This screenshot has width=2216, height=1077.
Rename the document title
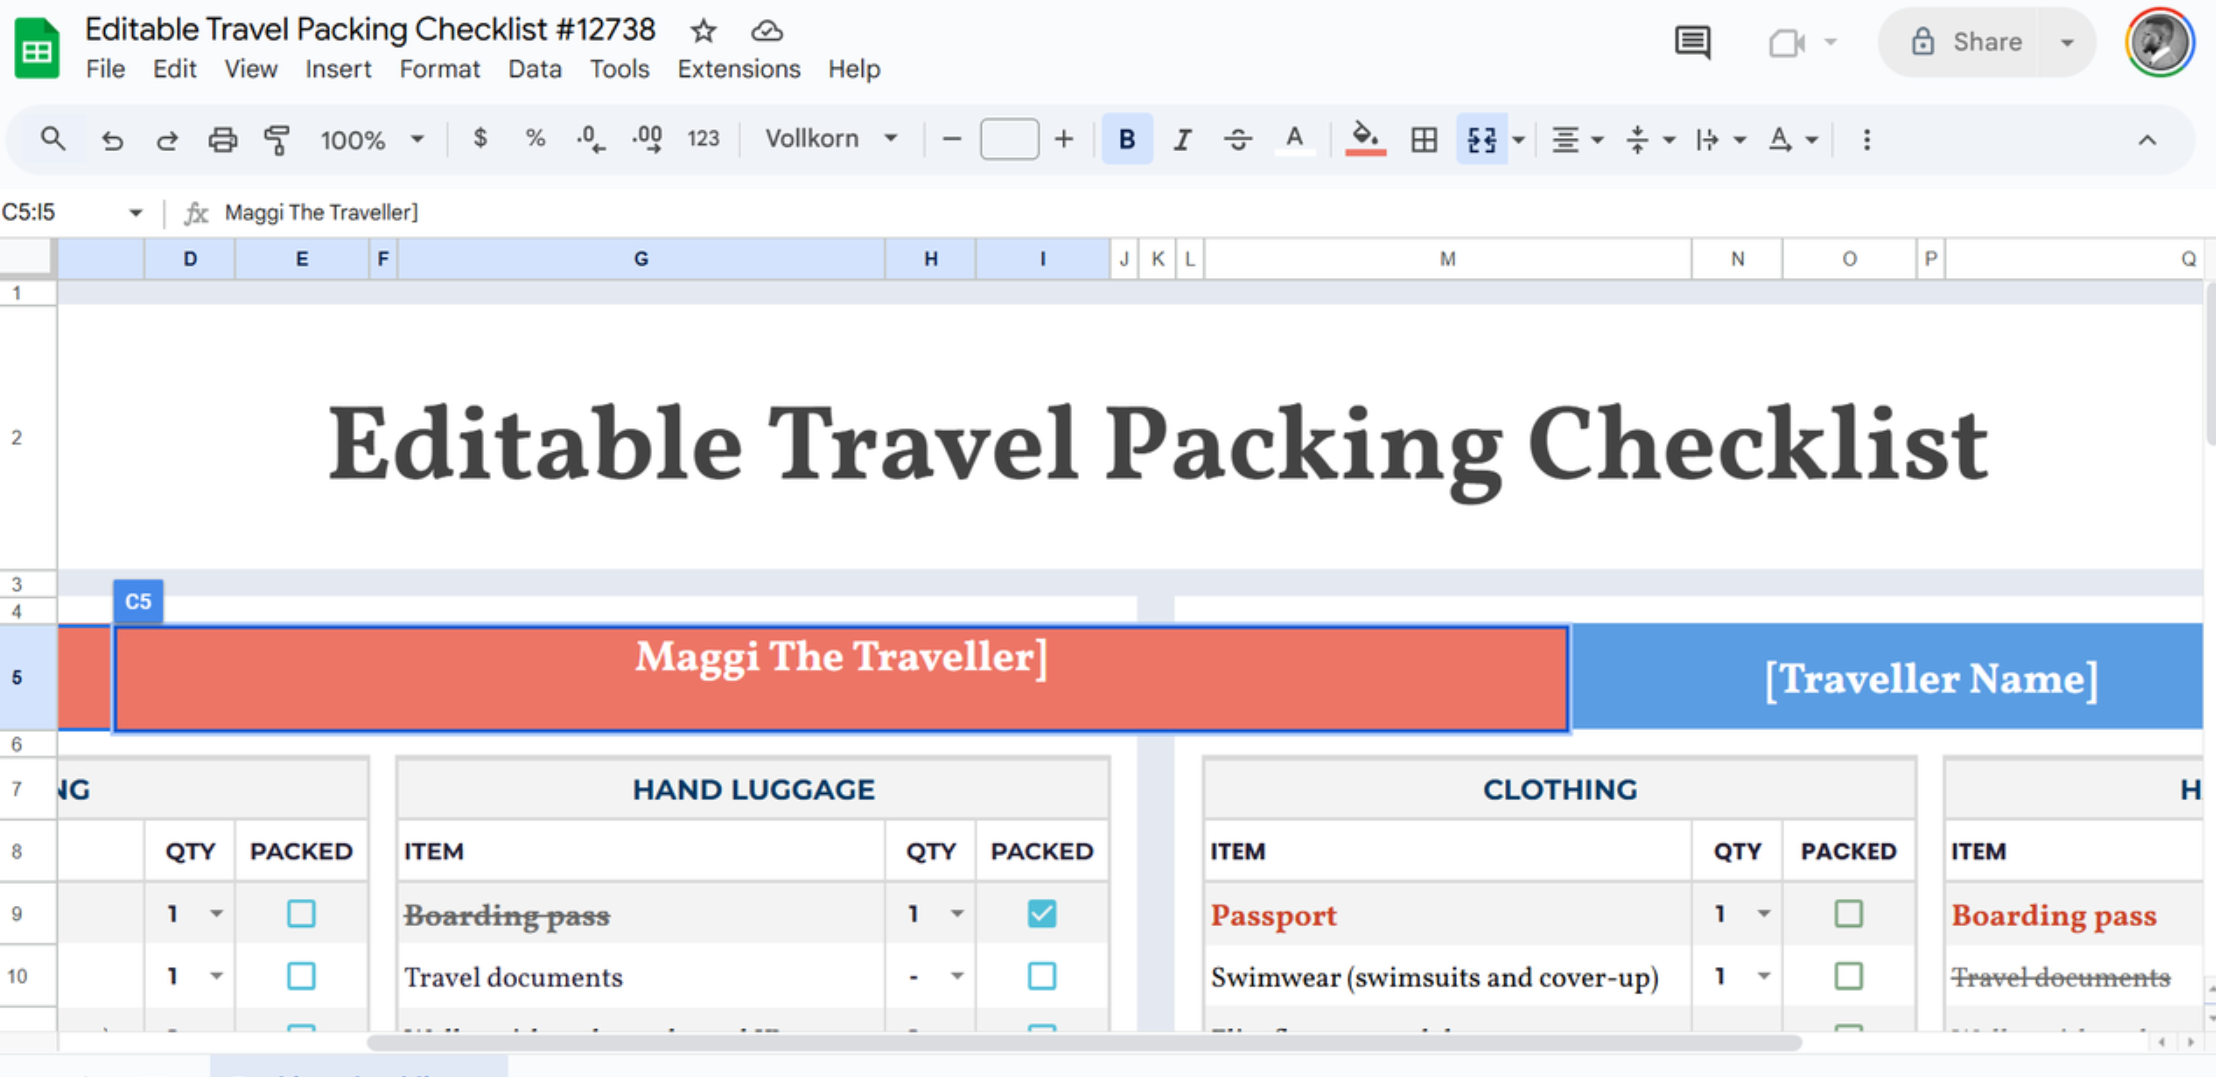coord(370,30)
